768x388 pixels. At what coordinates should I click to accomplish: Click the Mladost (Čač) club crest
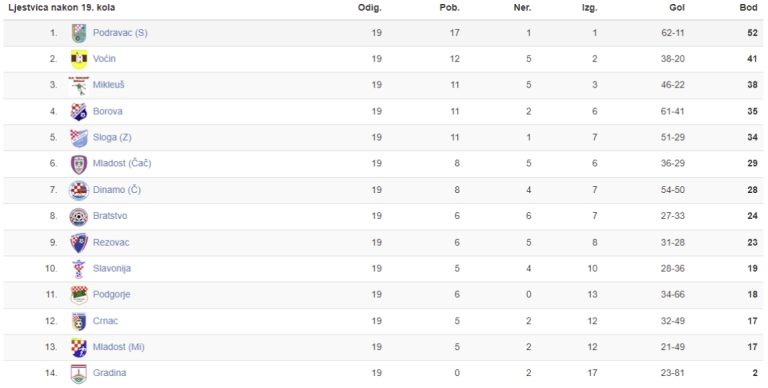[x=79, y=164]
